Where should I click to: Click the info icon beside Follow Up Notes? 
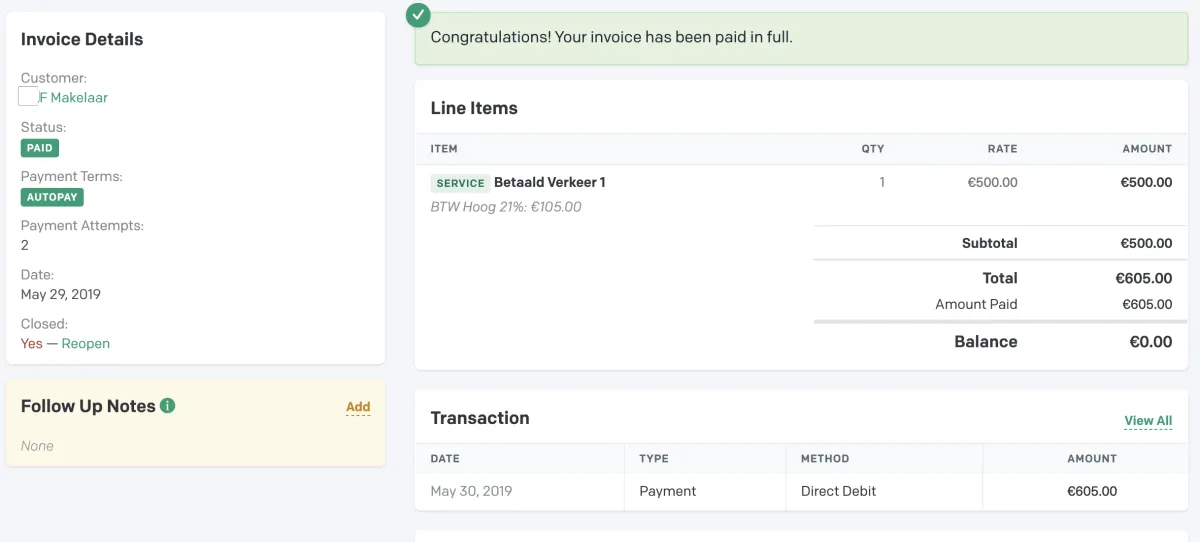pos(168,406)
